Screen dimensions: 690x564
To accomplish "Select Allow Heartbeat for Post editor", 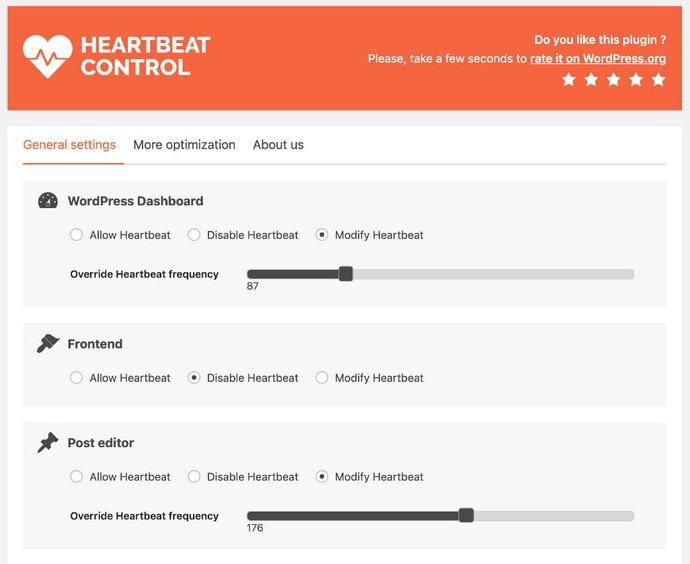I will tap(76, 476).
